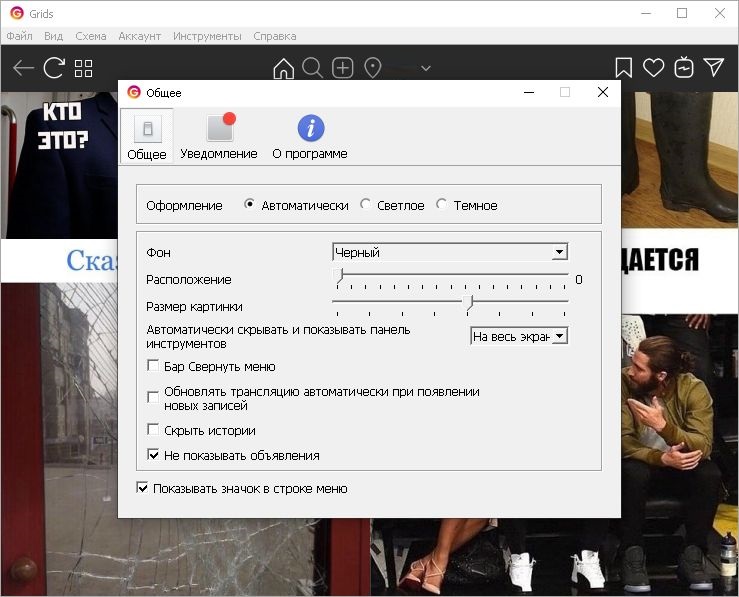The width and height of the screenshot is (739, 597).
Task: Switch to the Уведомление settings tab
Action: click(x=219, y=137)
